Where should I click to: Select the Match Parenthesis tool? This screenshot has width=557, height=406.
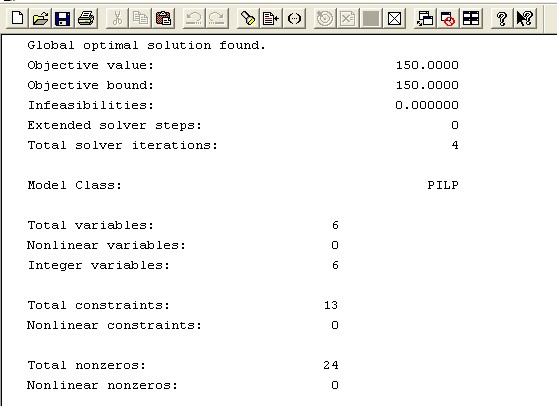294,18
